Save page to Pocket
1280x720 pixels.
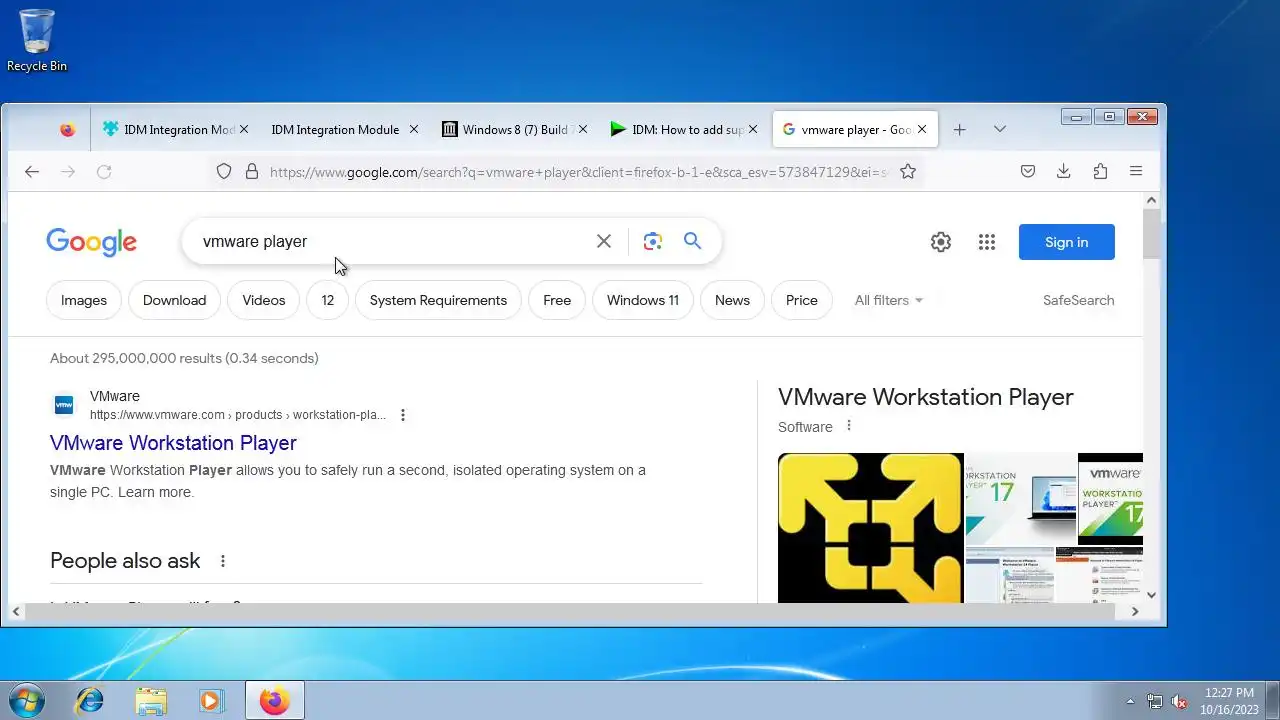click(x=1028, y=172)
